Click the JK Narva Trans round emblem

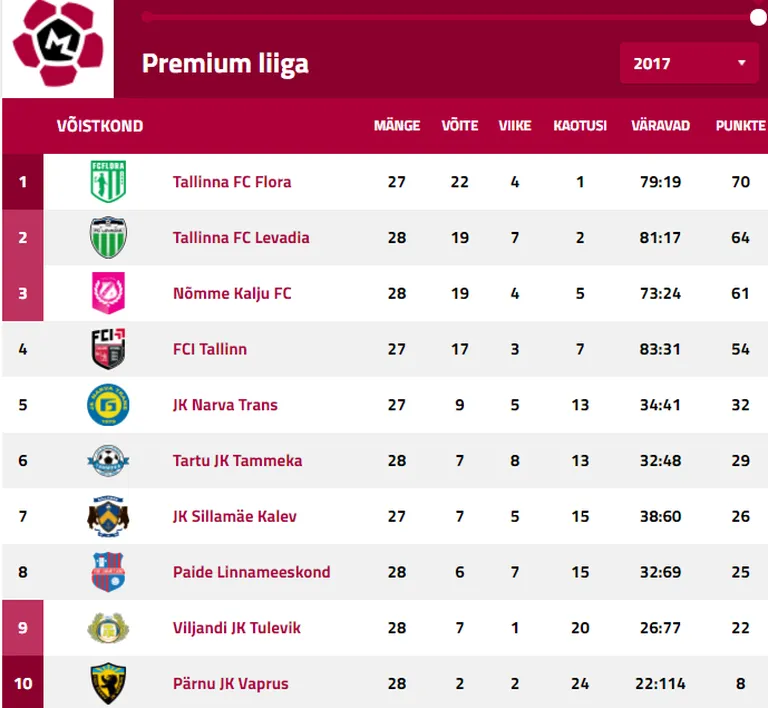pos(108,404)
